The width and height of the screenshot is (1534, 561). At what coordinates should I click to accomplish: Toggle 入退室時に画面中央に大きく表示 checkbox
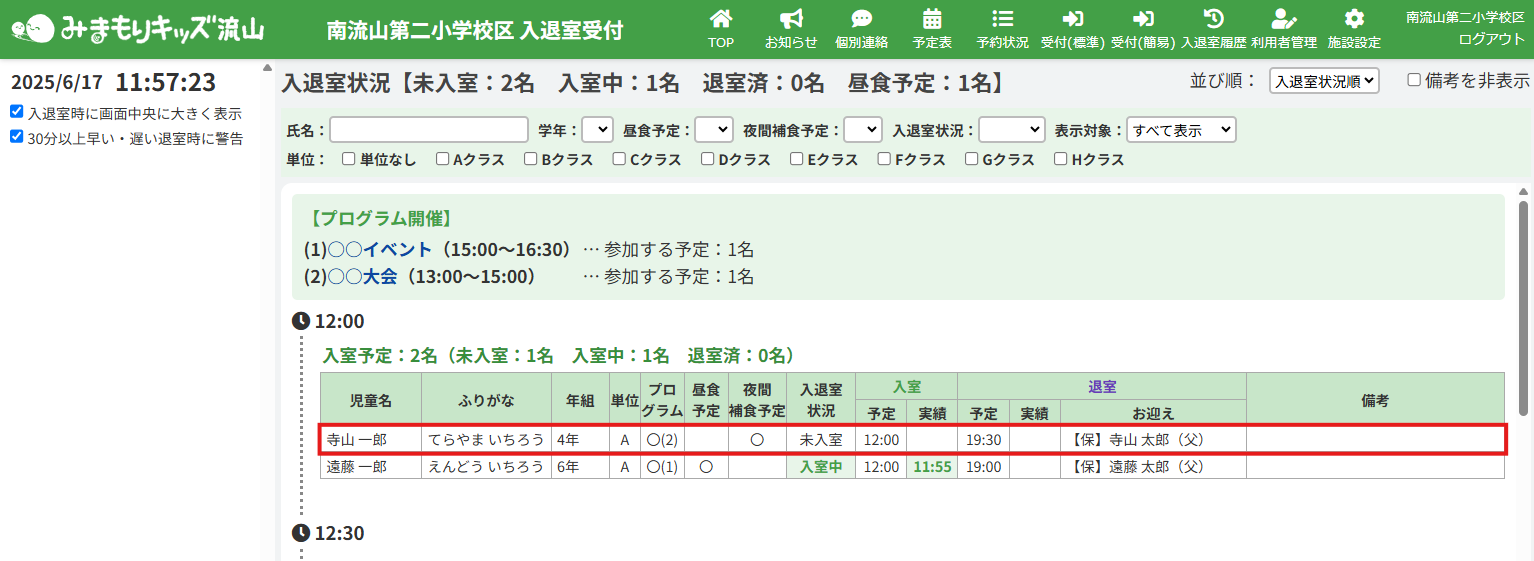pyautogui.click(x=17, y=112)
